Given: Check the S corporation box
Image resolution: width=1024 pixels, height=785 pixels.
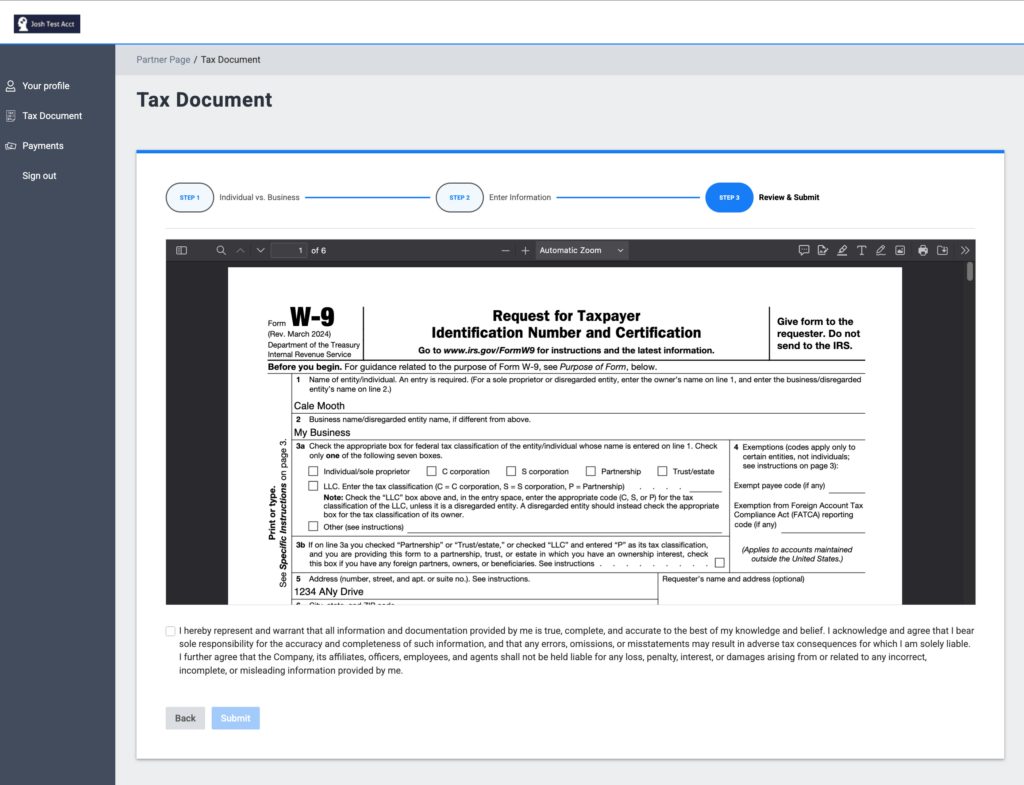Looking at the screenshot, I should (x=511, y=471).
